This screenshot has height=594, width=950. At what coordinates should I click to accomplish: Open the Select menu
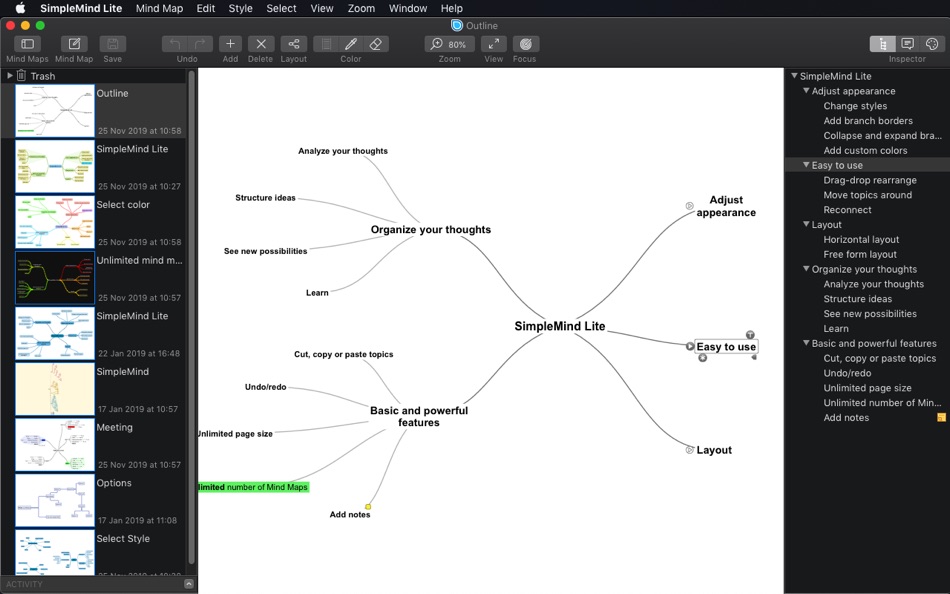[282, 8]
